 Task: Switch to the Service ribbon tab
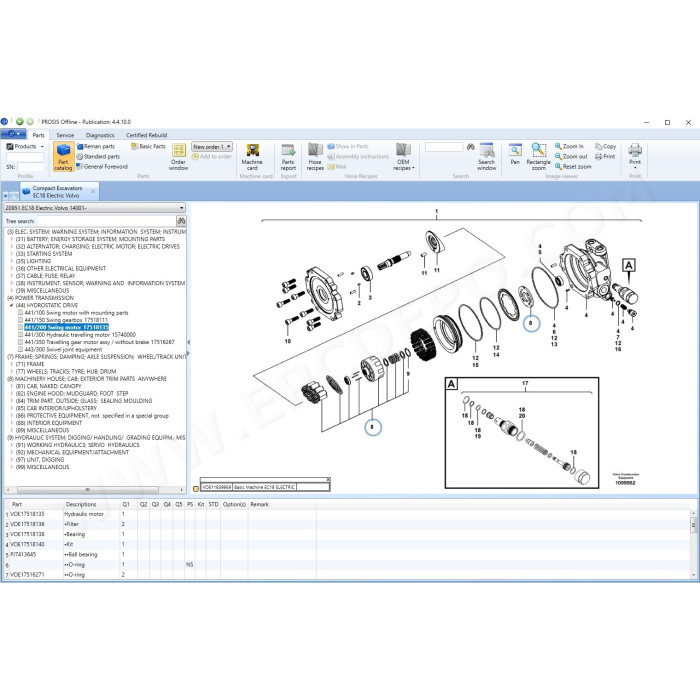65,135
